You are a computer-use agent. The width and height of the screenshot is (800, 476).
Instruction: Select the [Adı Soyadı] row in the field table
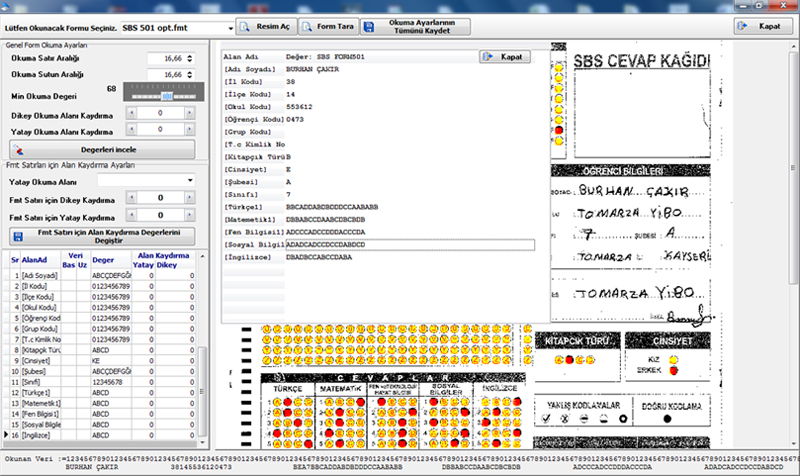(x=99, y=275)
